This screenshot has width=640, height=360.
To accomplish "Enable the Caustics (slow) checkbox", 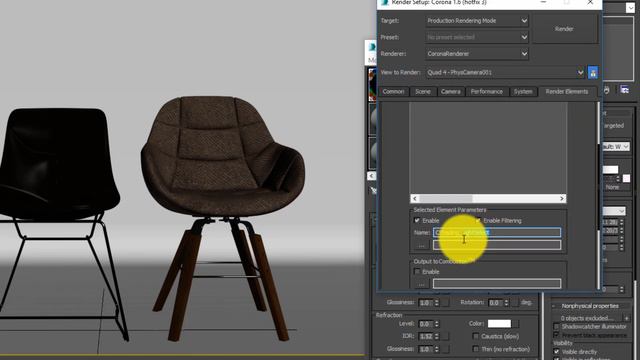I will [x=476, y=336].
